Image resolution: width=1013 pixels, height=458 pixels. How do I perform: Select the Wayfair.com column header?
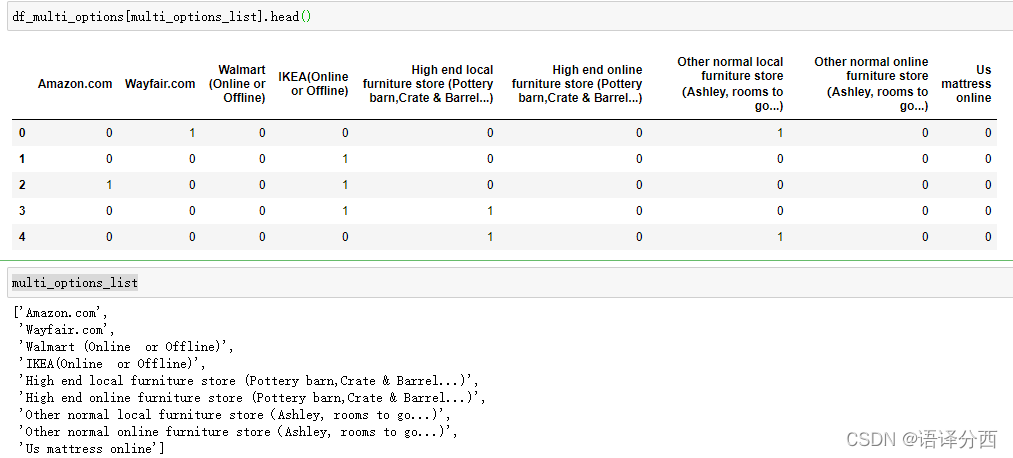[x=160, y=84]
